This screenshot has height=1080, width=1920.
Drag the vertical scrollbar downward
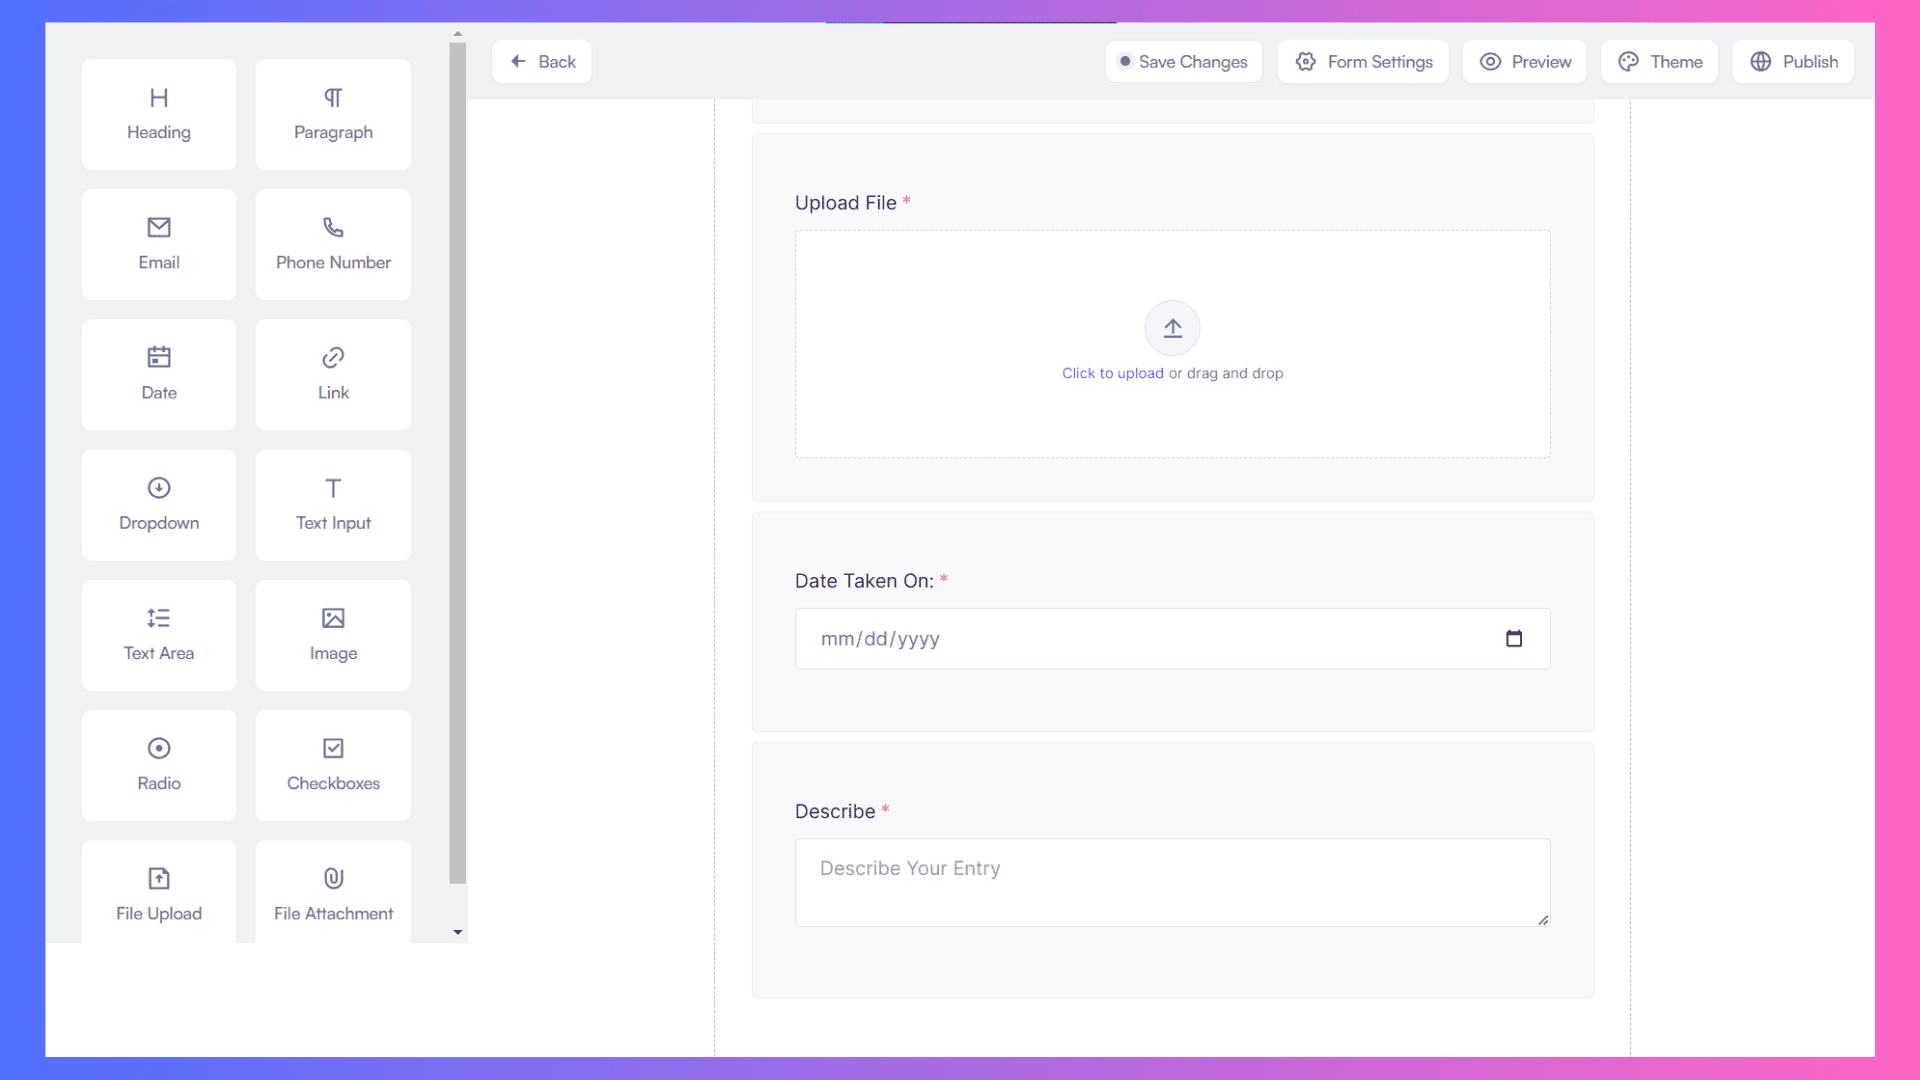(459, 931)
